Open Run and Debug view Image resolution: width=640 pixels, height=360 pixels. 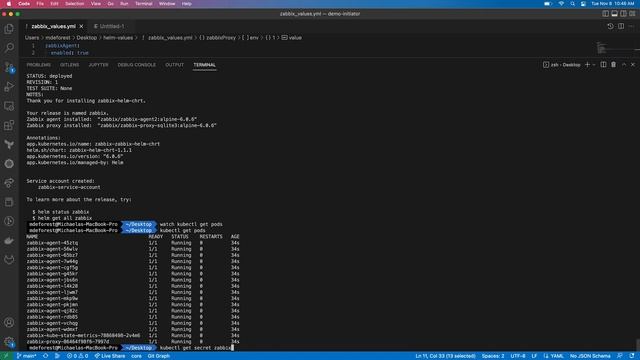click(9, 87)
